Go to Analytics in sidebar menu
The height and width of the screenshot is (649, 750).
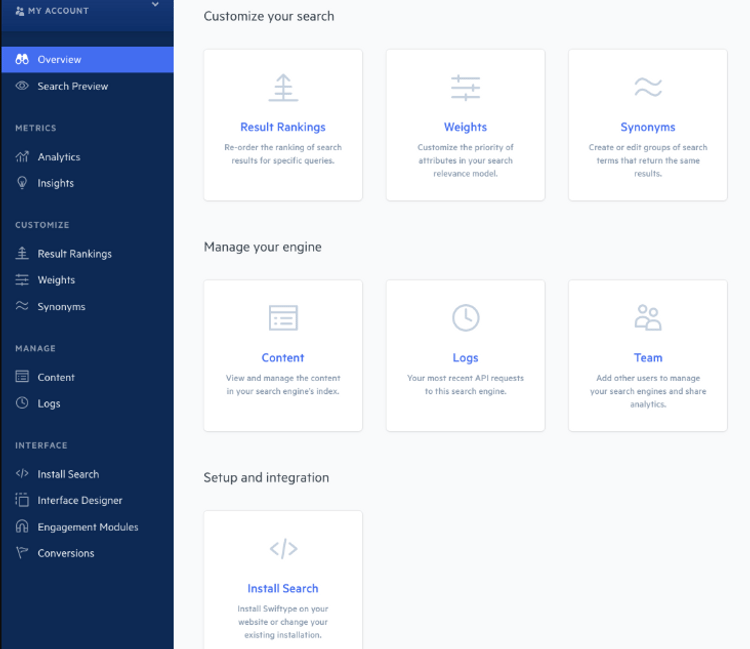88,157
